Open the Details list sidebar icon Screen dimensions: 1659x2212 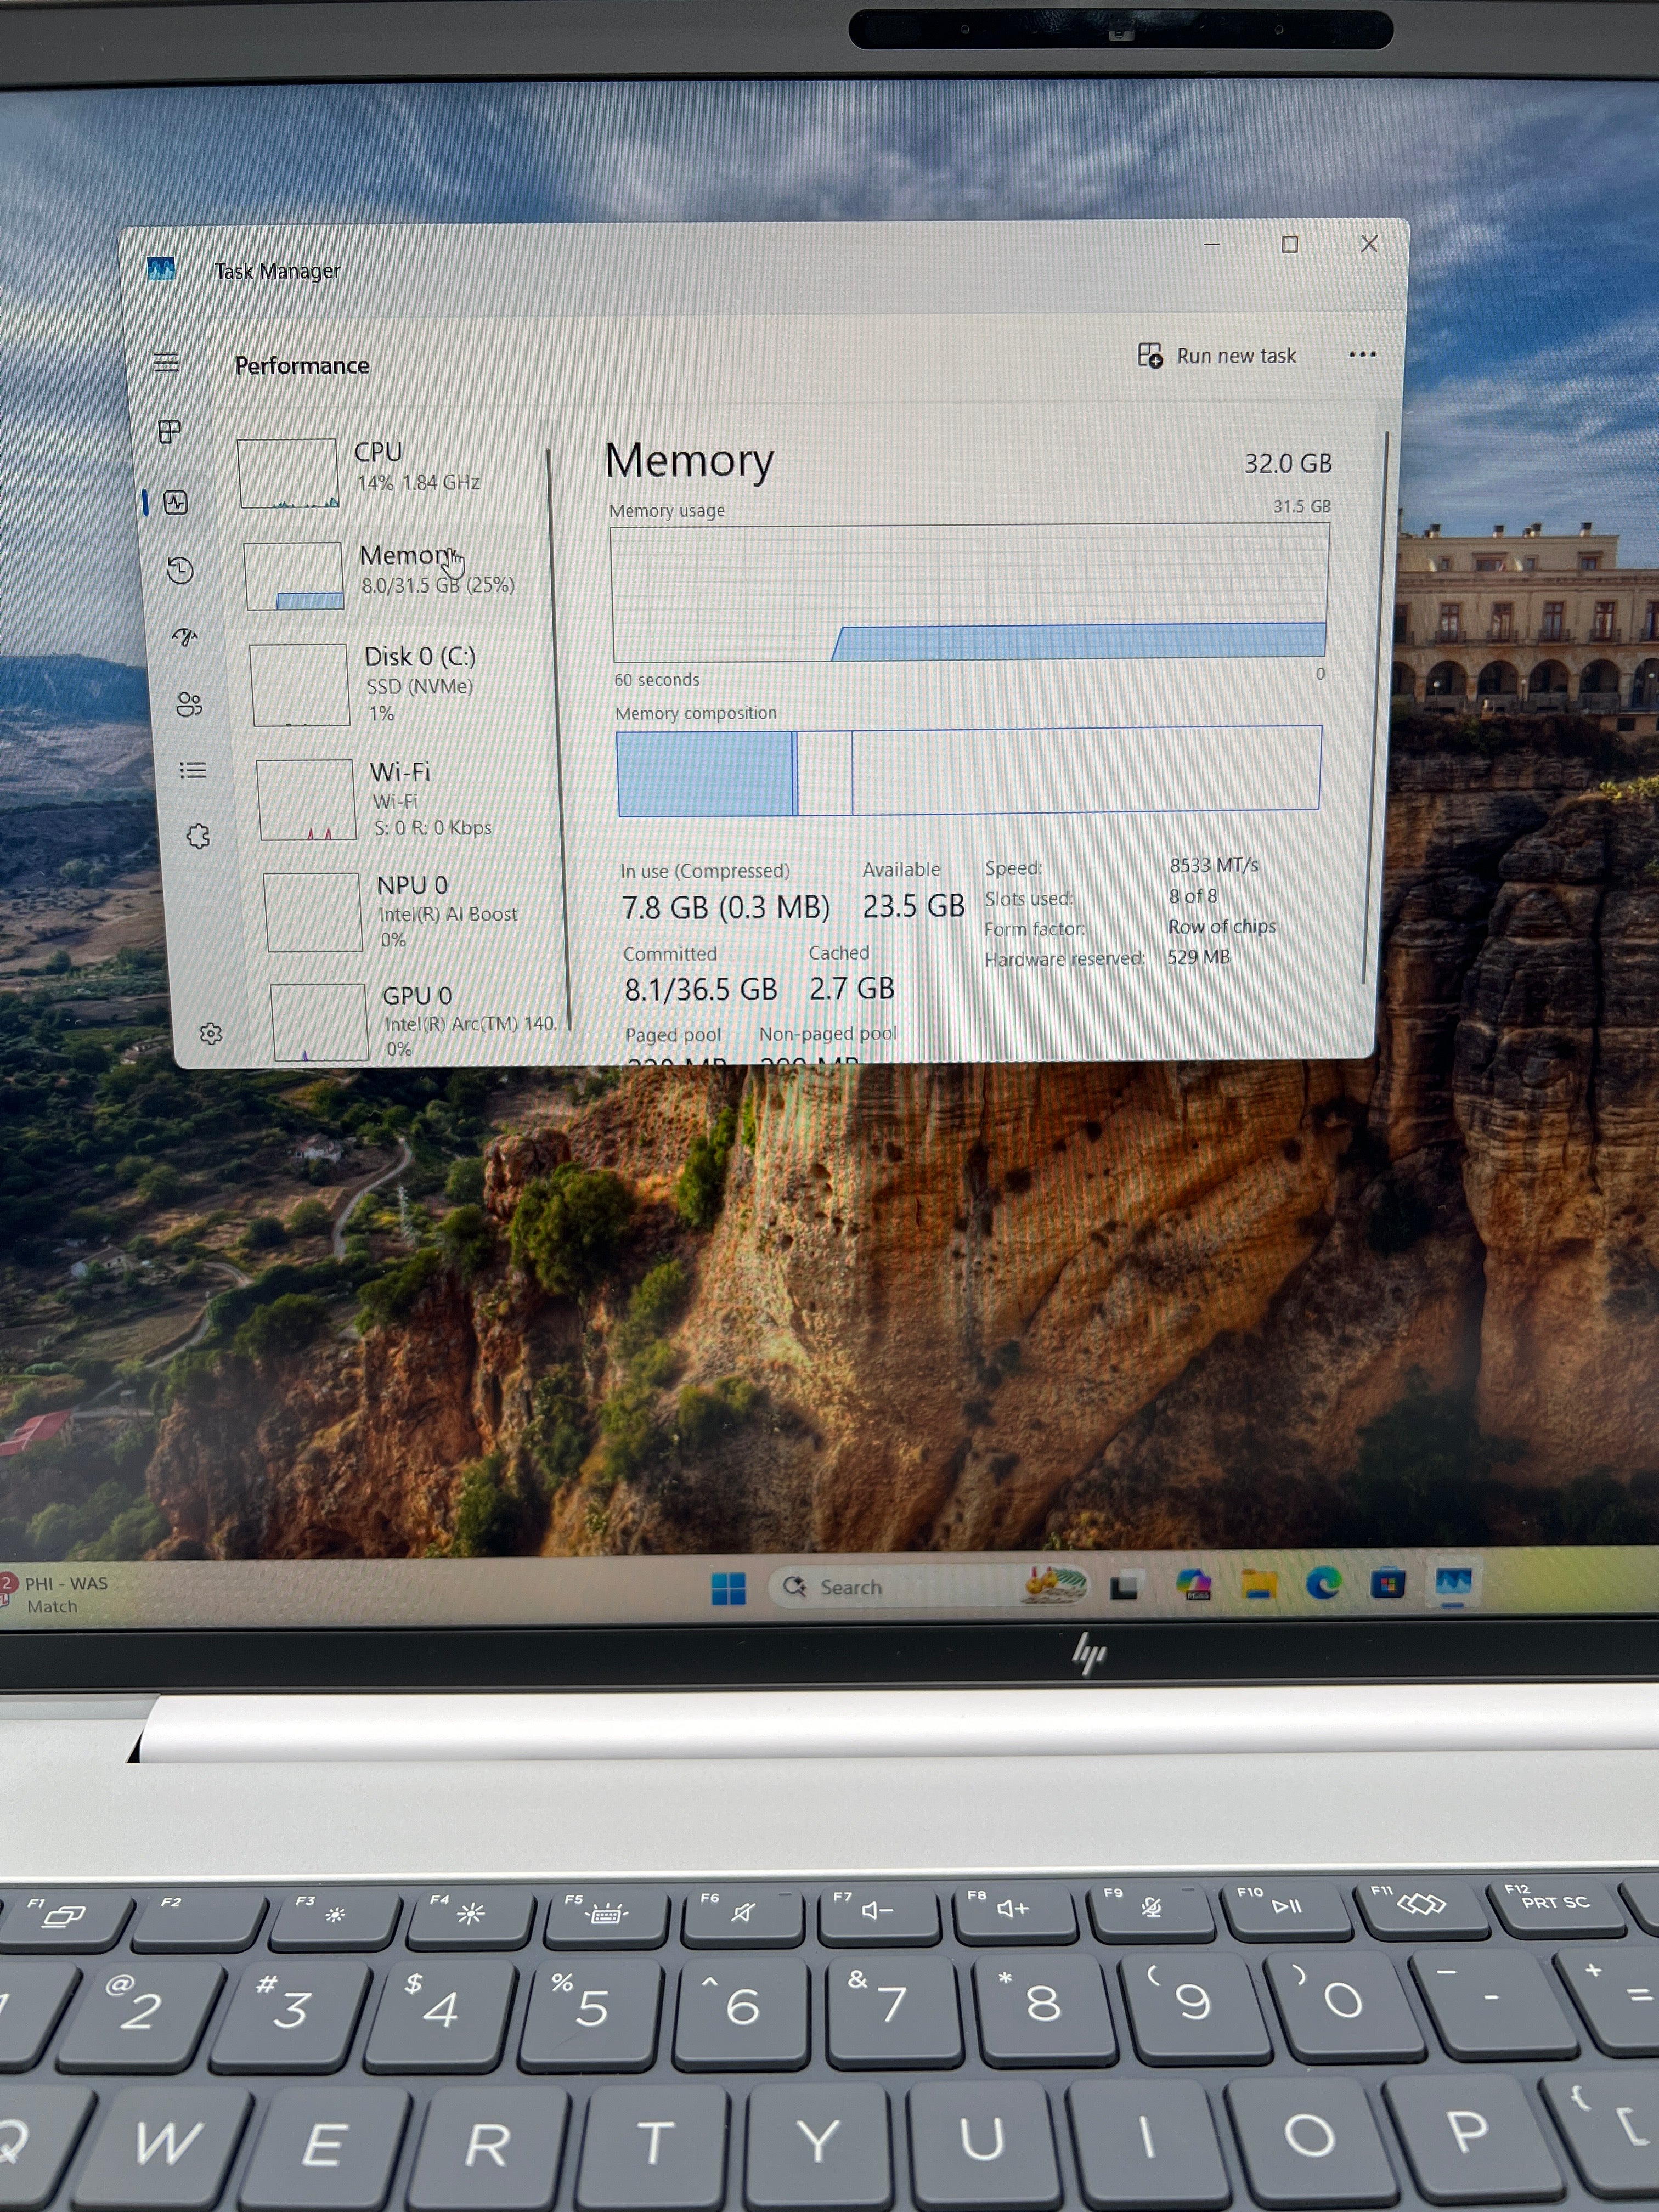tap(193, 770)
